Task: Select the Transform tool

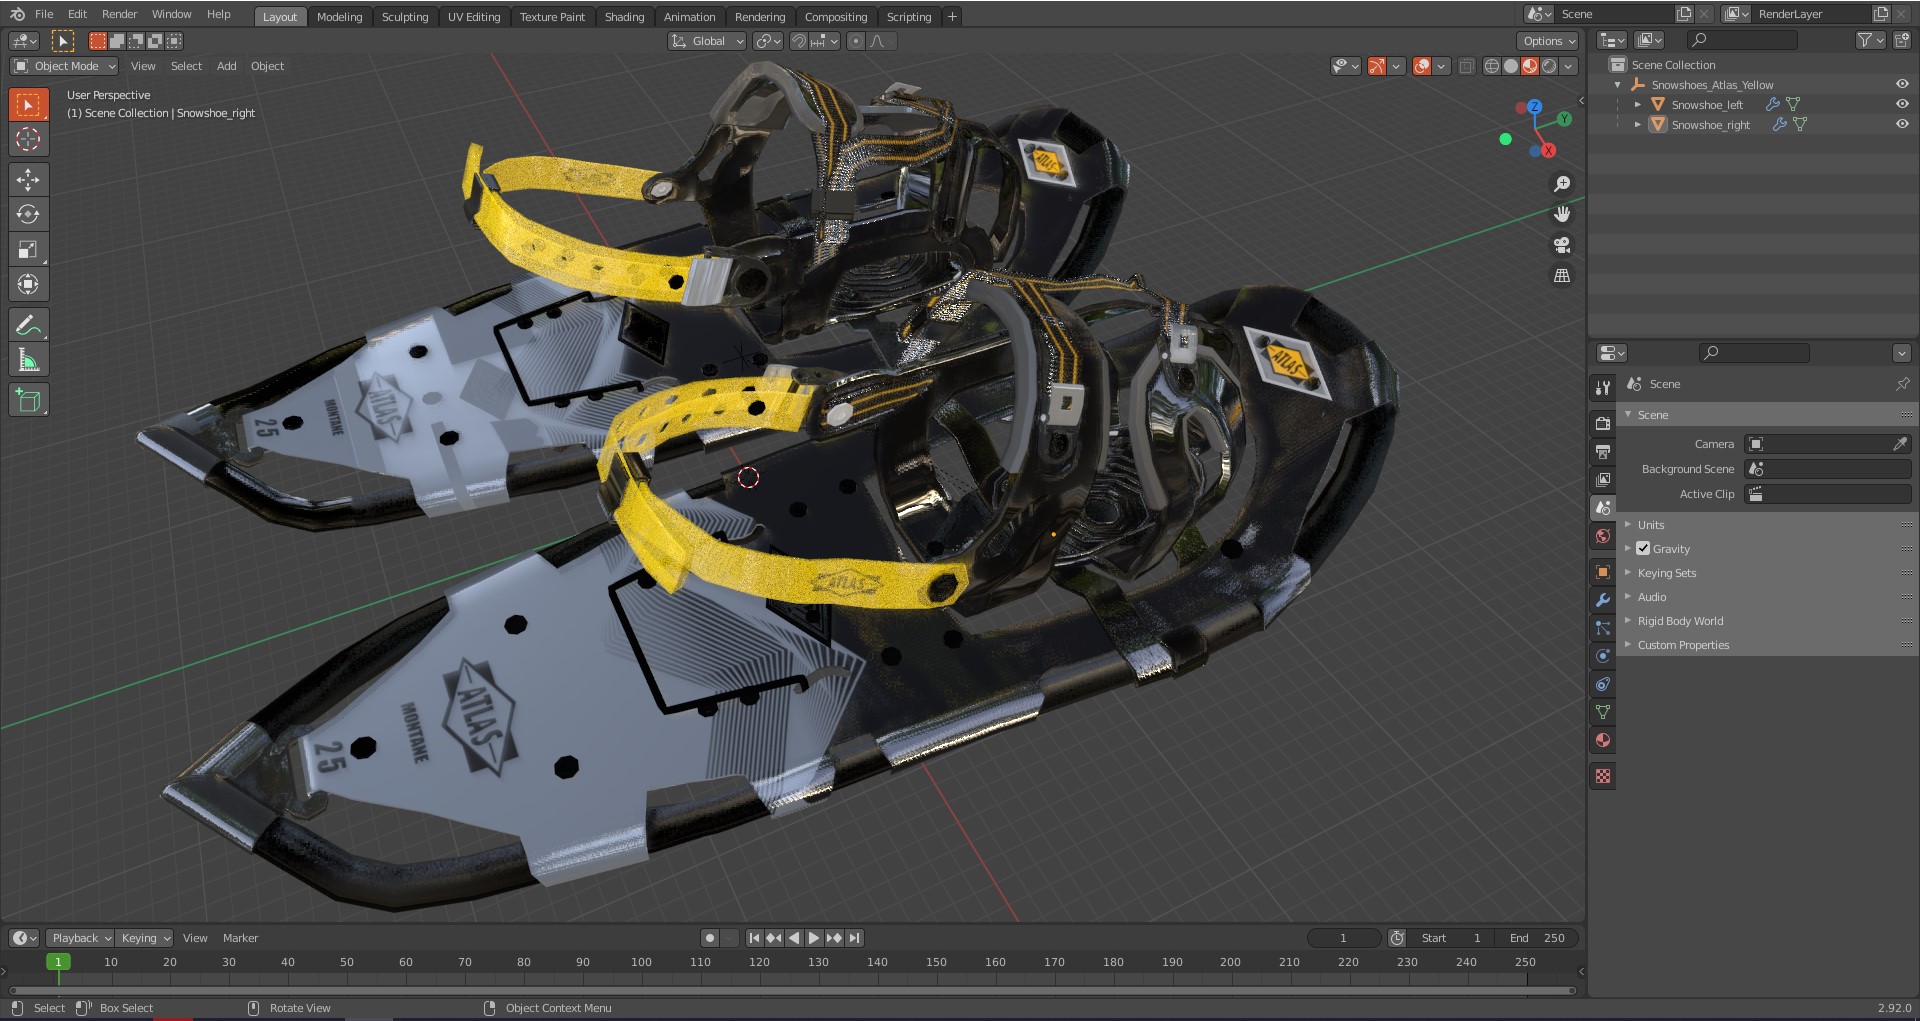Action: [28, 284]
